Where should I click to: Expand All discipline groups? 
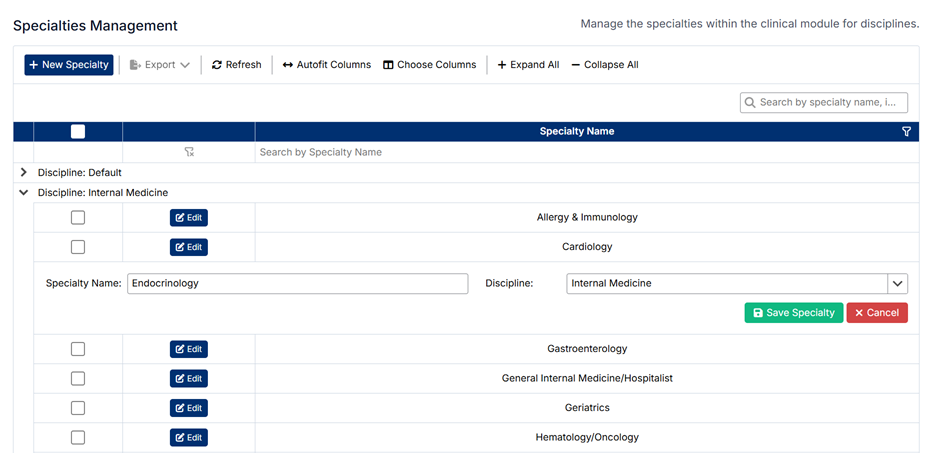point(528,65)
